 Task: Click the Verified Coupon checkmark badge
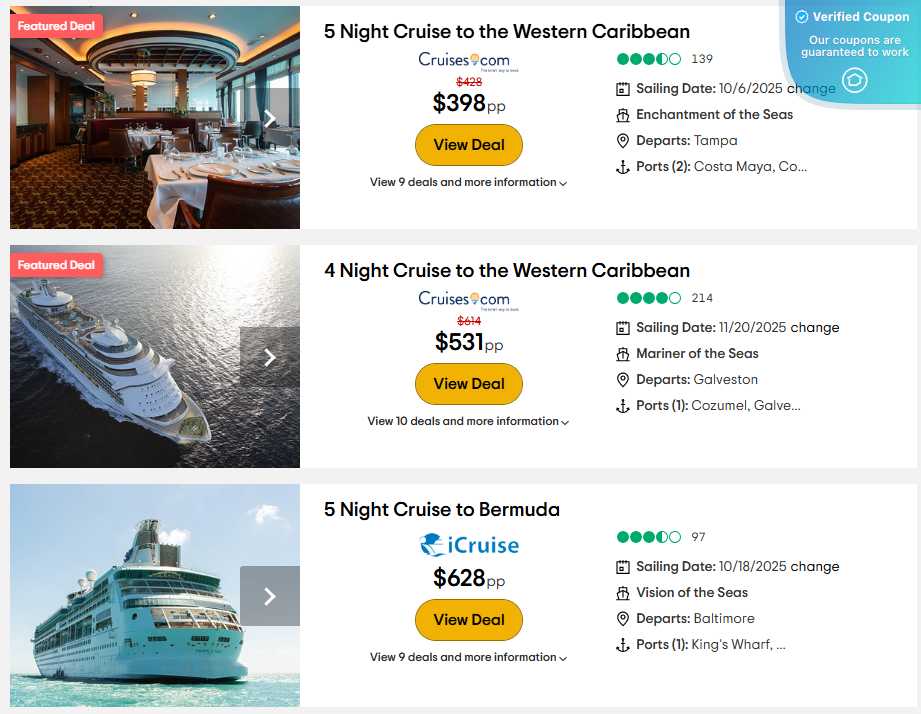802,16
